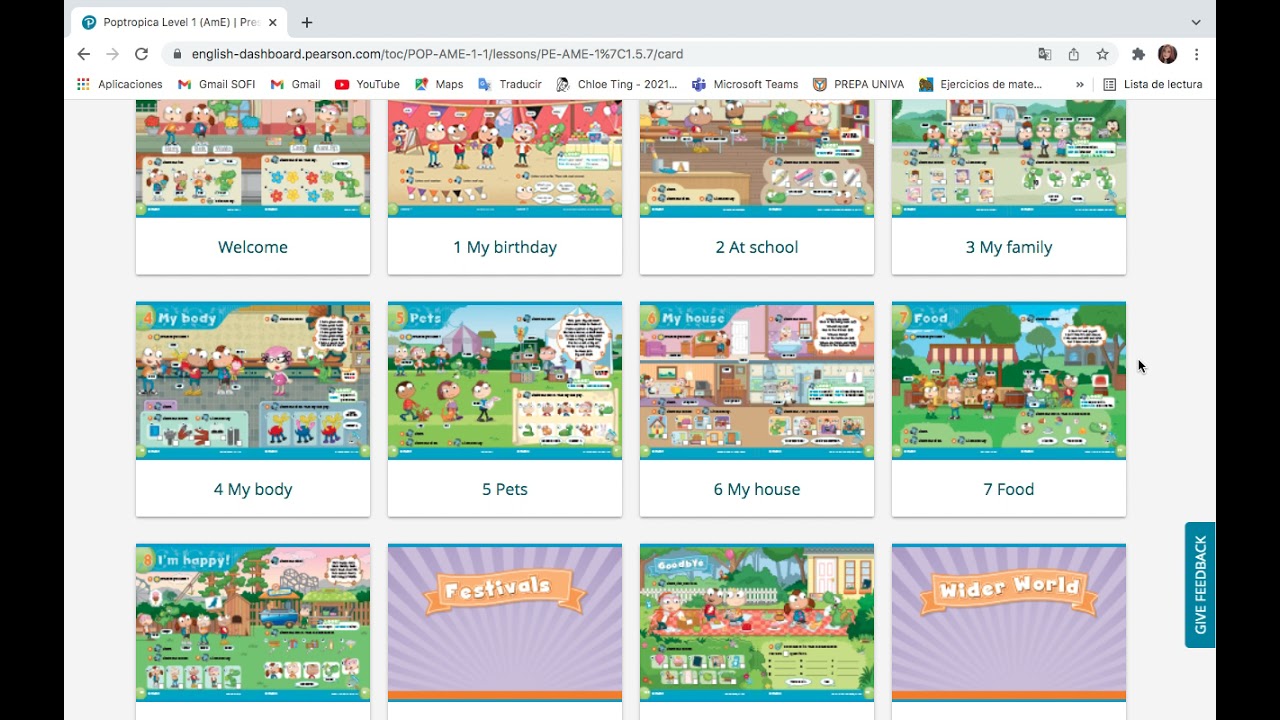Image resolution: width=1280 pixels, height=720 pixels.
Task: Reload the page with the refresh icon
Action: (x=141, y=54)
